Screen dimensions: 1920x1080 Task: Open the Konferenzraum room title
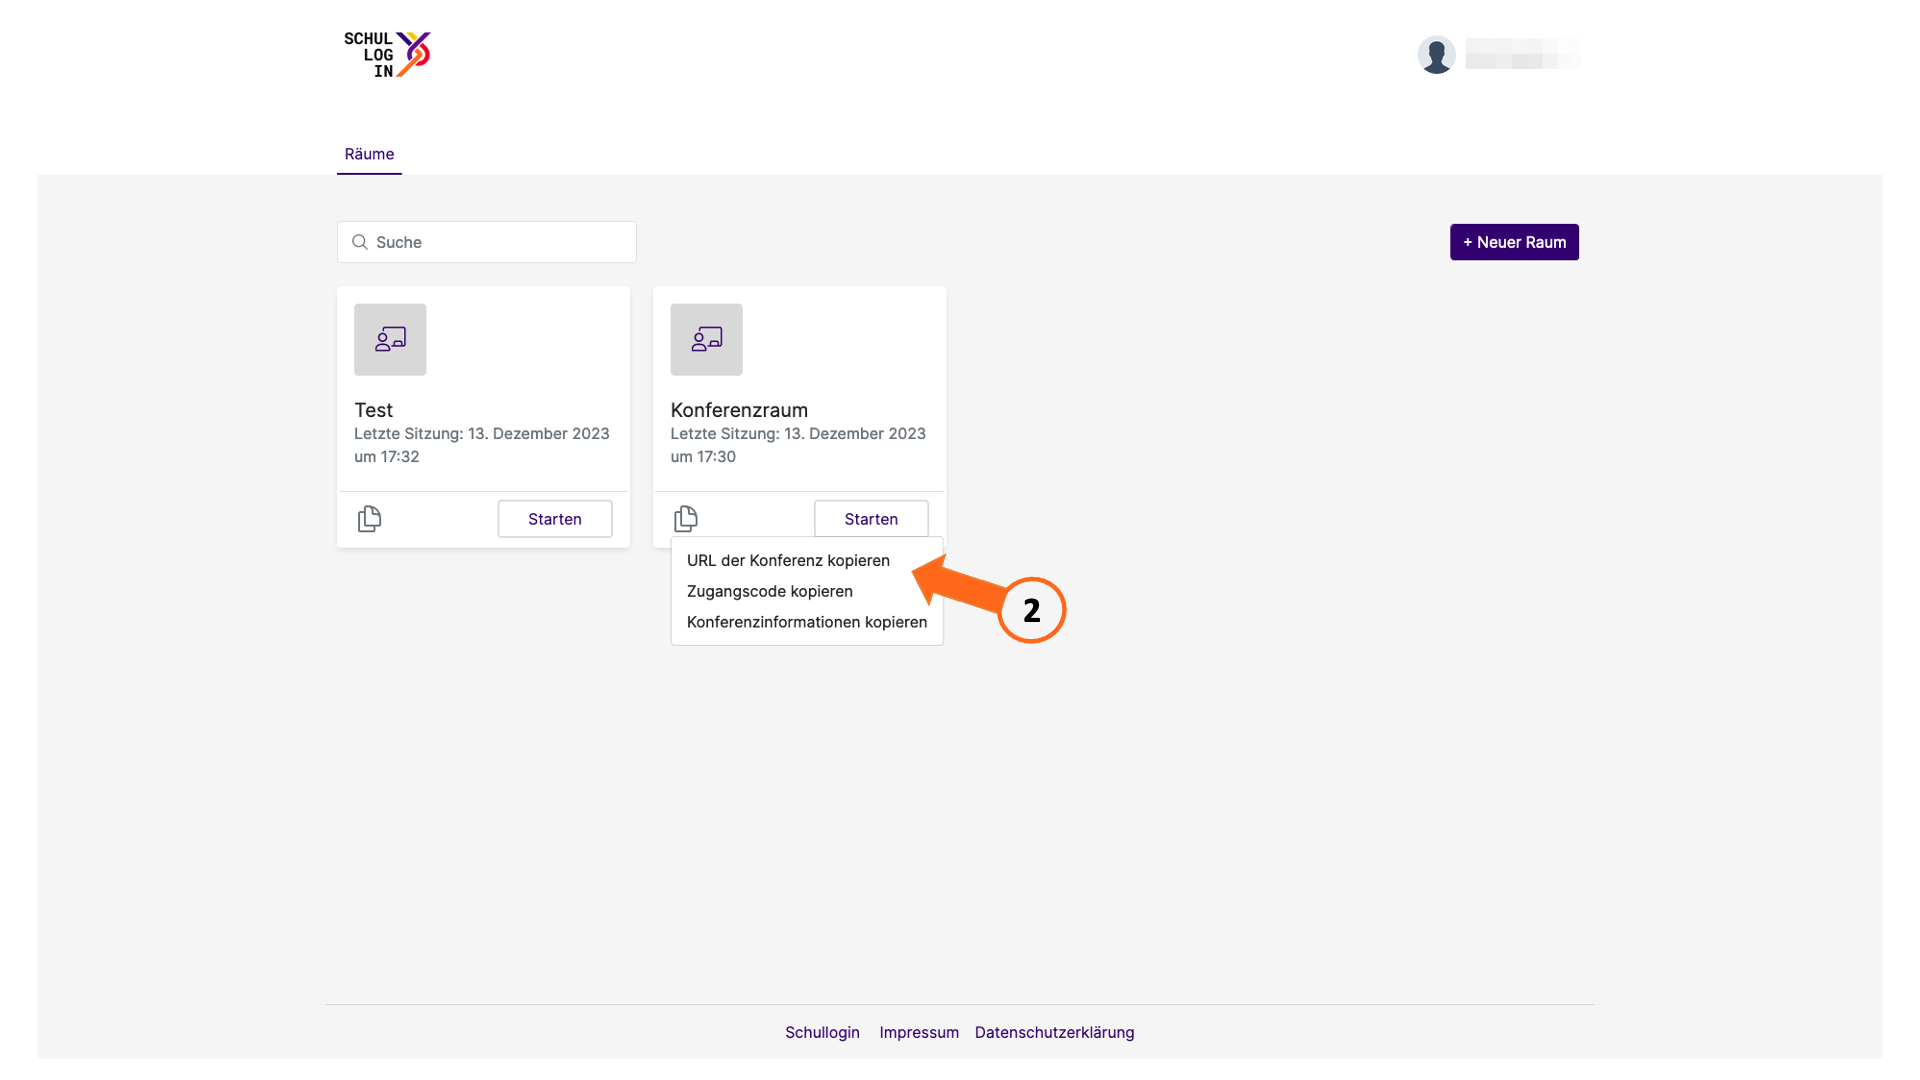click(x=739, y=410)
